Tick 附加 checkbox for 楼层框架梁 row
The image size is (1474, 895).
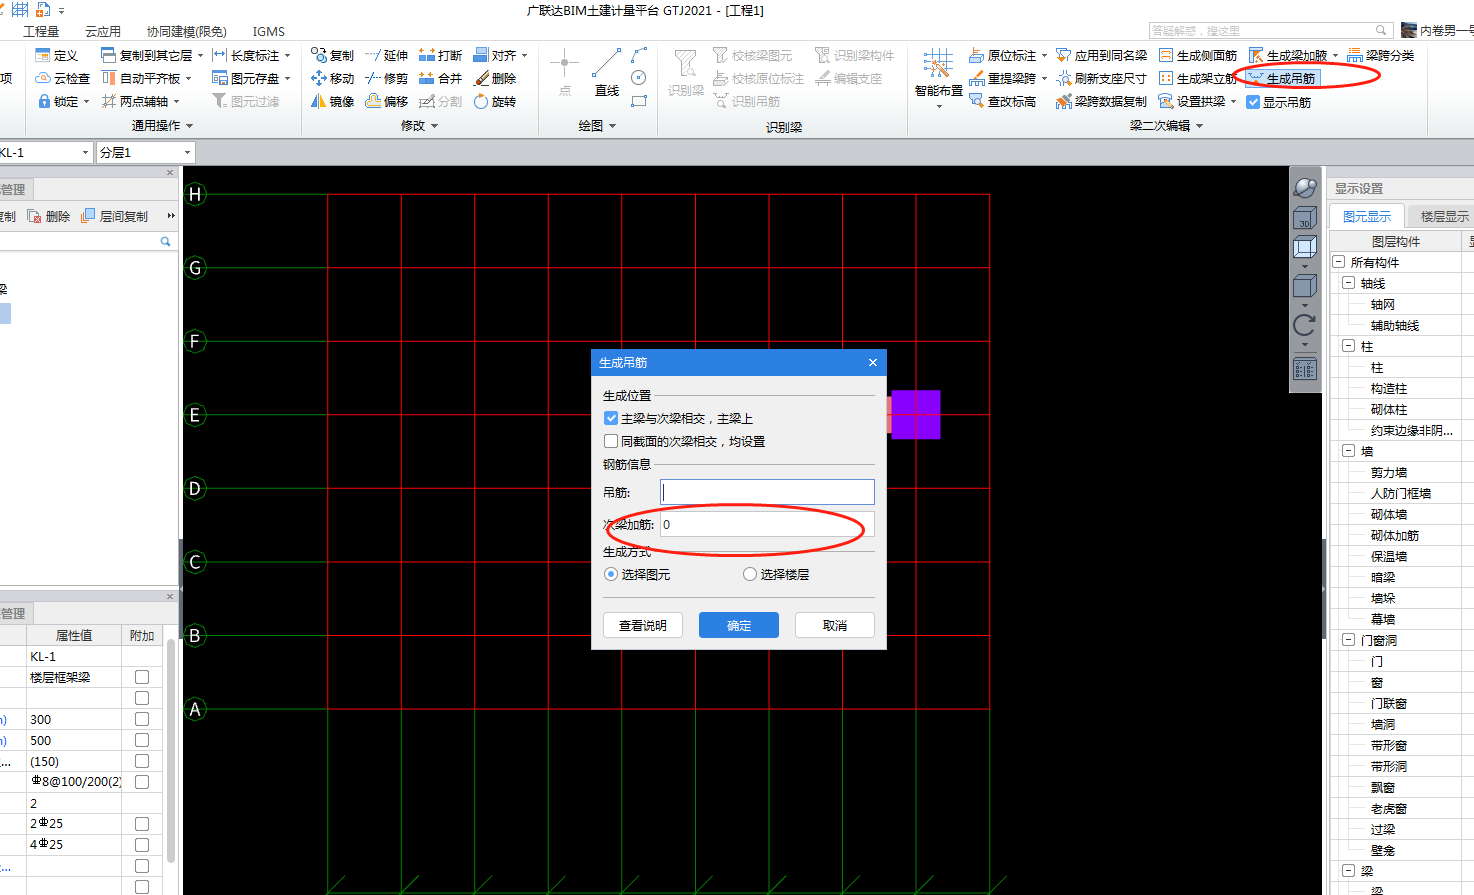pos(142,677)
